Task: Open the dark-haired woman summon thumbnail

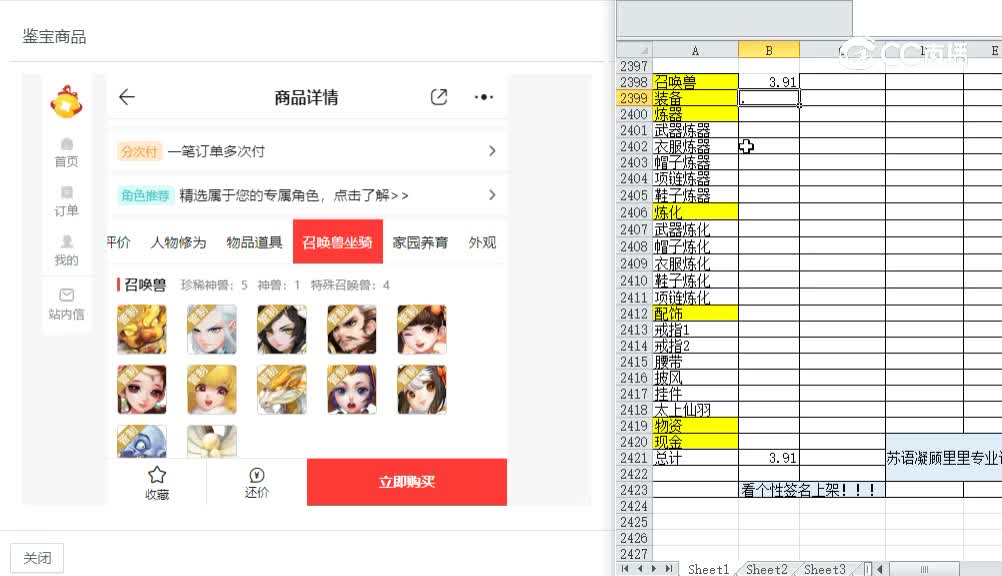Action: [x=282, y=329]
